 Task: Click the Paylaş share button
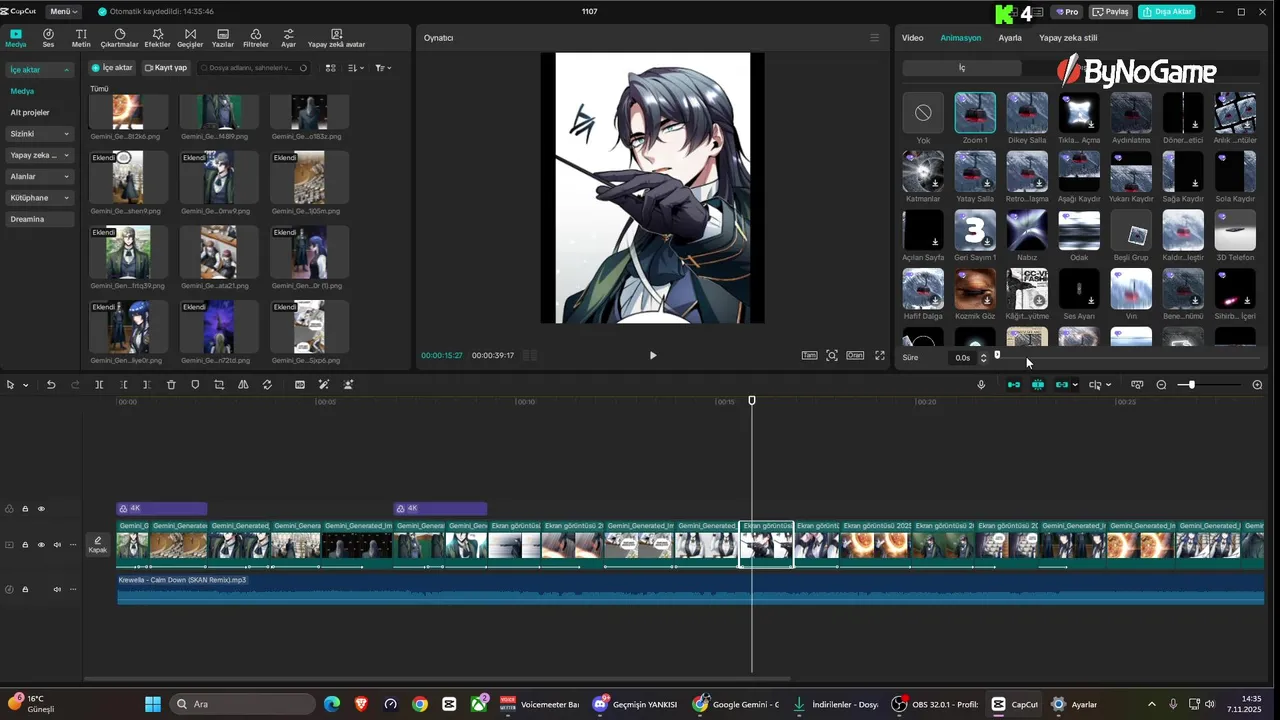coord(1110,11)
